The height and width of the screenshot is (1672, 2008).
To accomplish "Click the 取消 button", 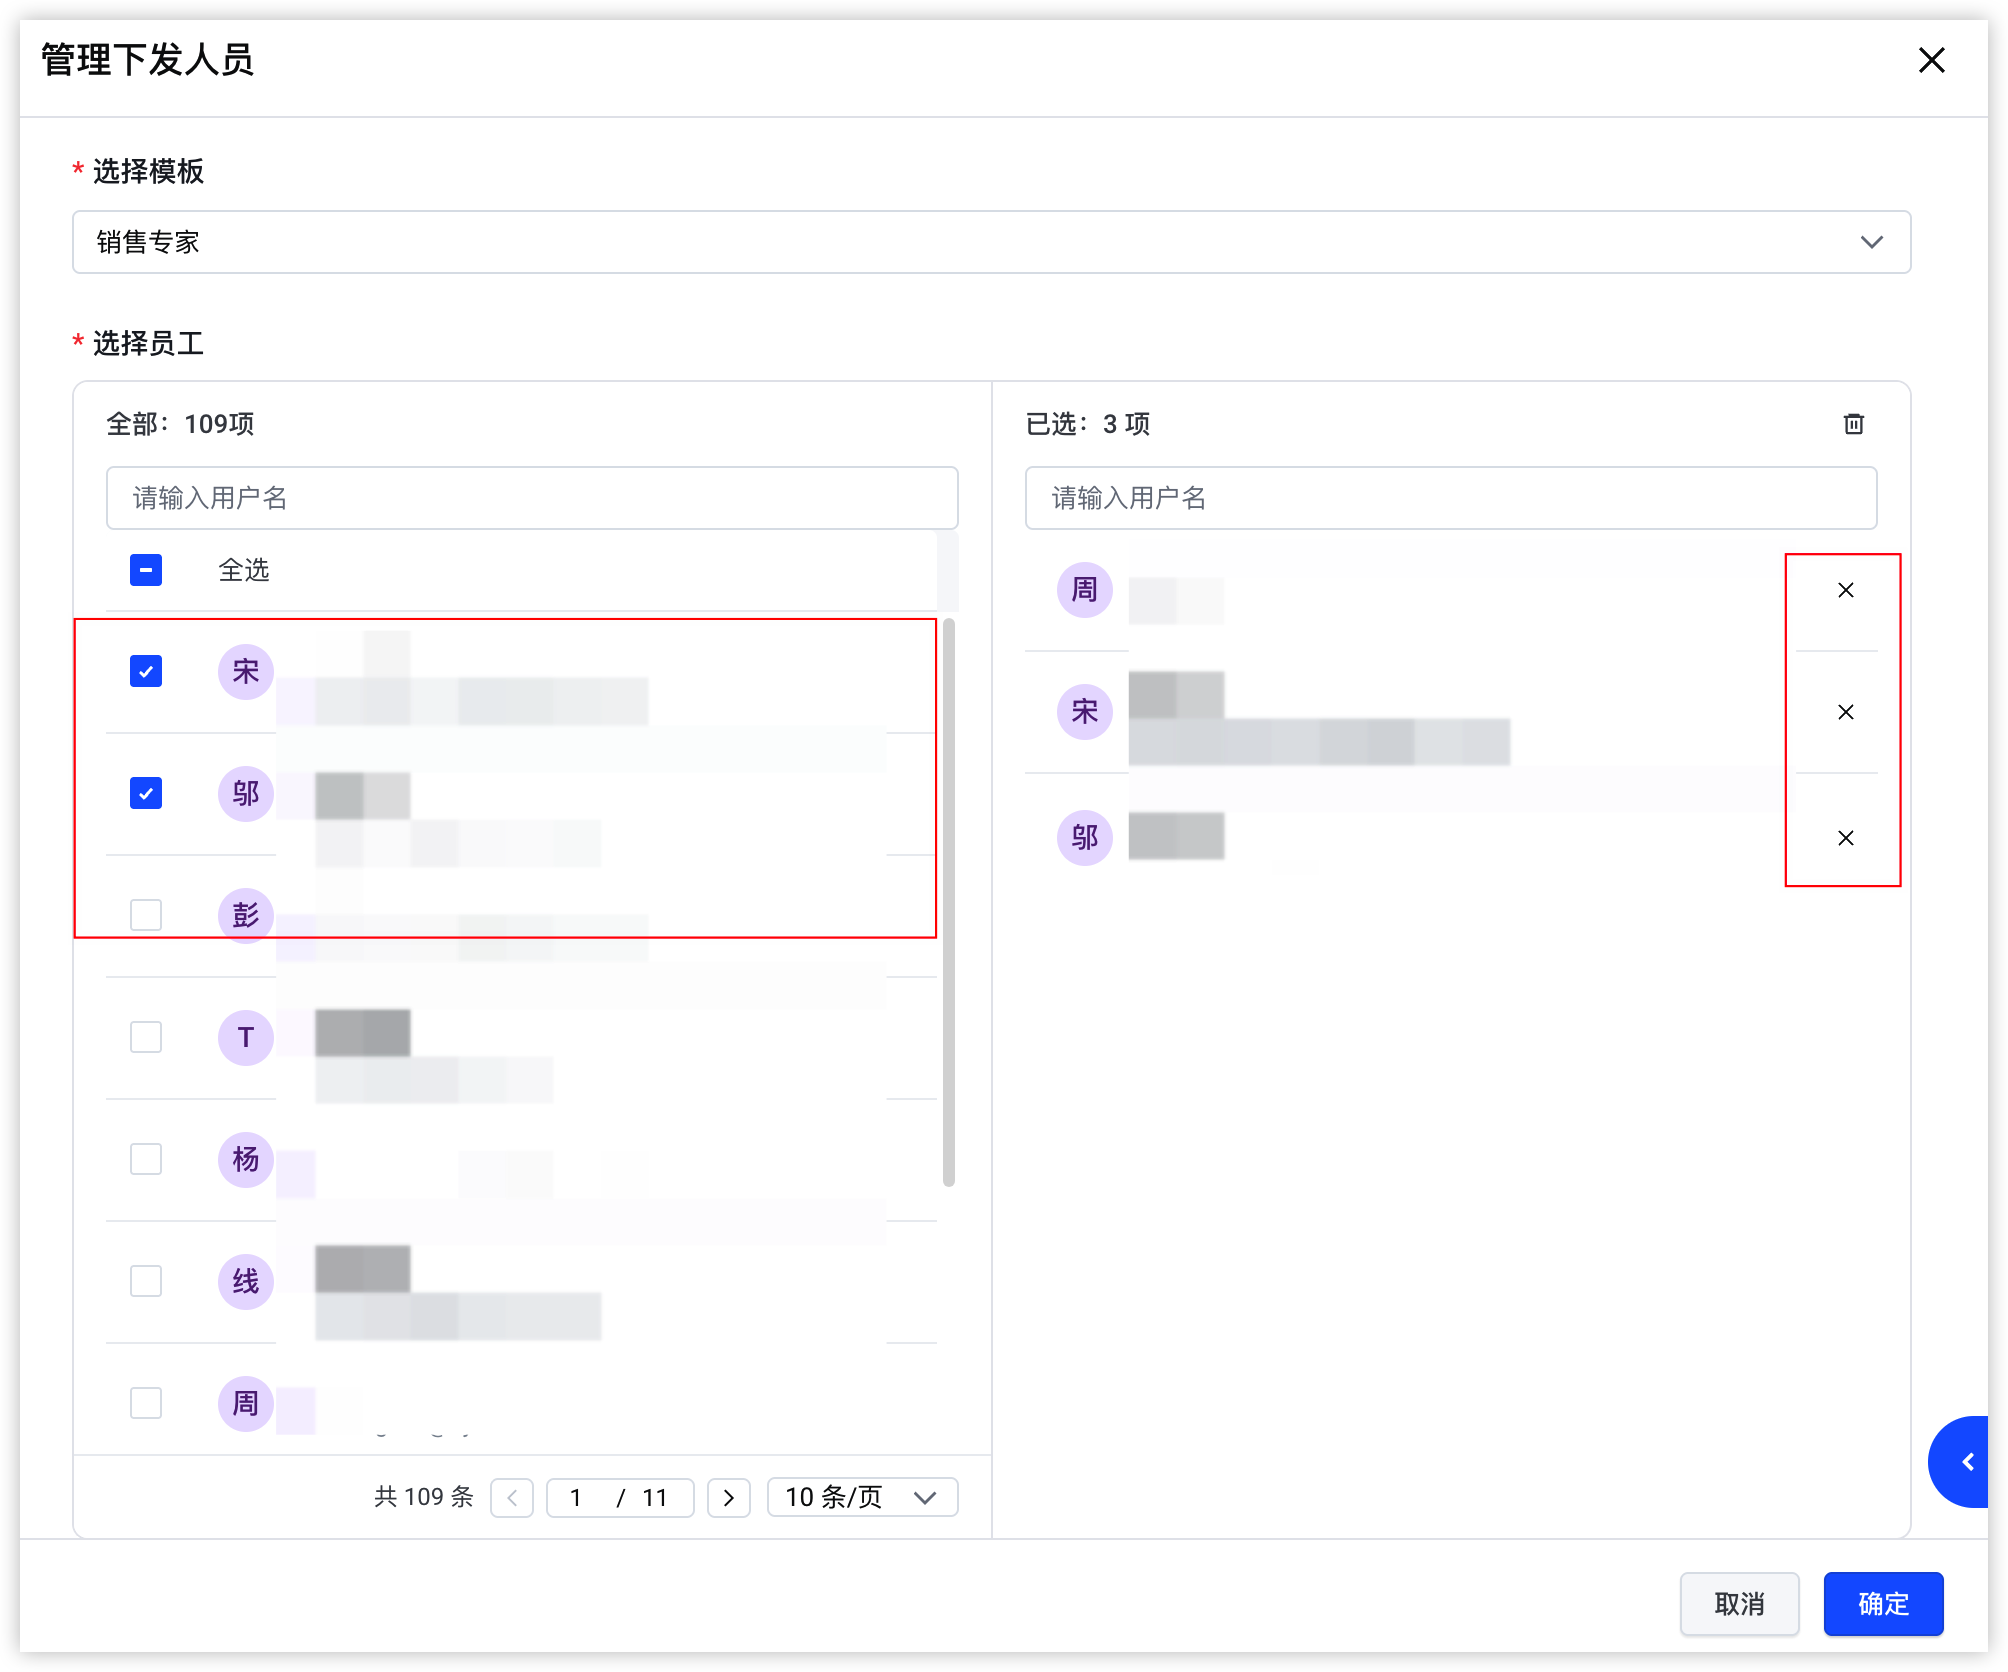I will [1739, 1604].
